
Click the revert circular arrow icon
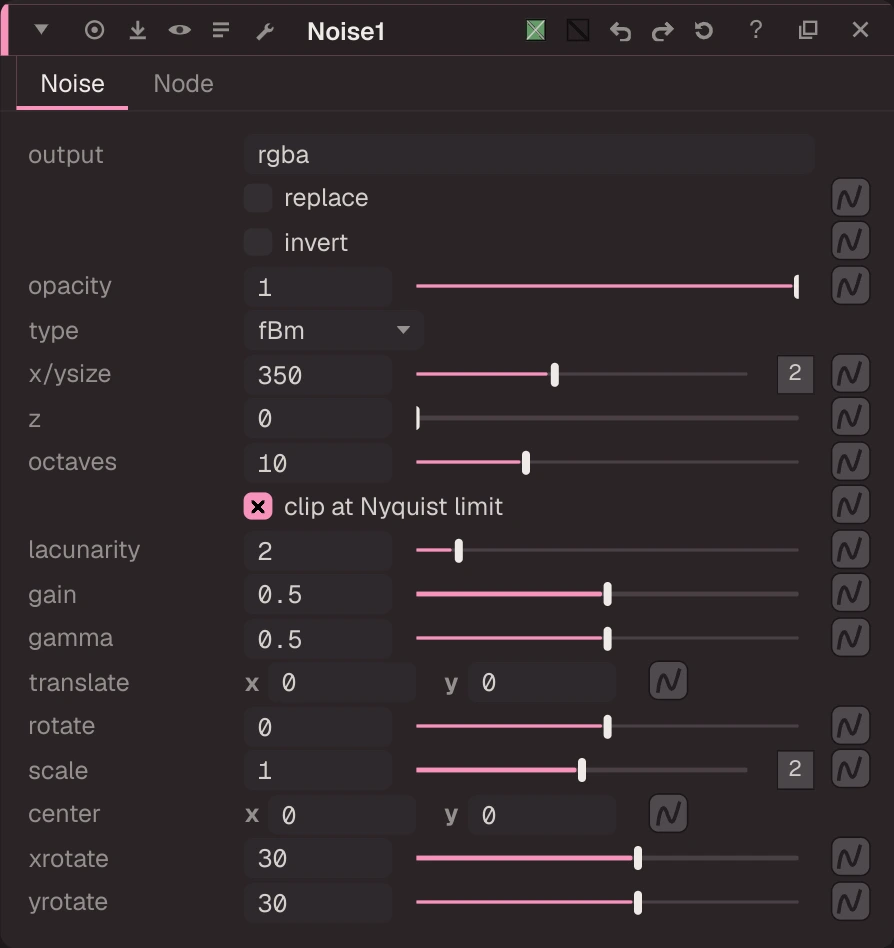(x=704, y=30)
